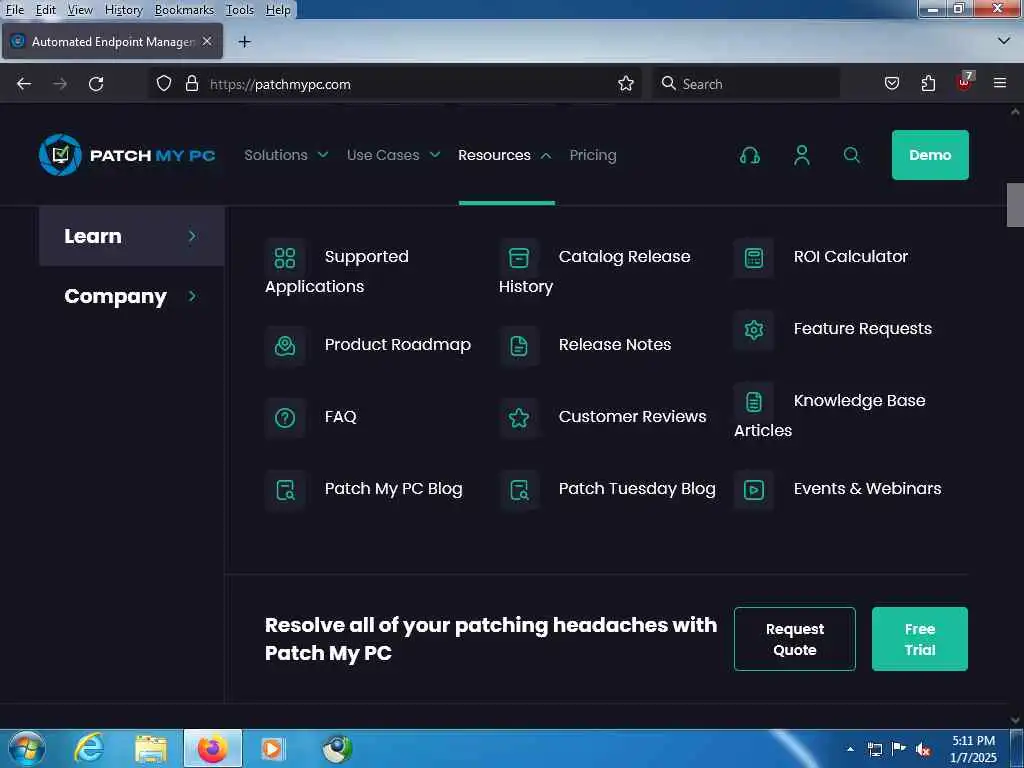Image resolution: width=1024 pixels, height=768 pixels.
Task: Click the FAQ question mark icon
Action: tap(285, 417)
